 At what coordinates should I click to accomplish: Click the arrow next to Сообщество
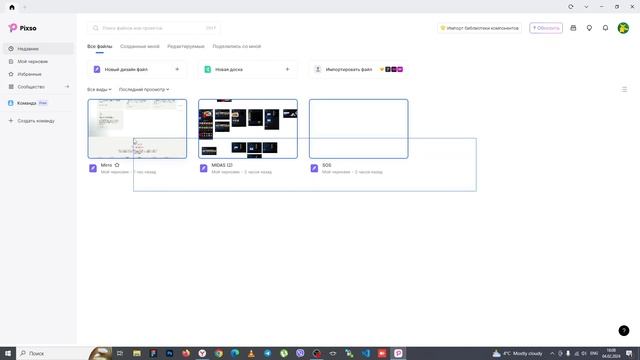pos(67,87)
